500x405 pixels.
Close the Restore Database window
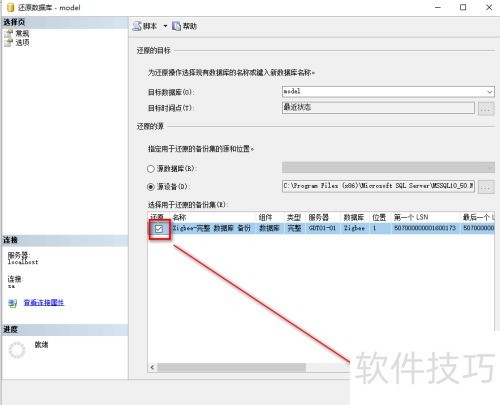pyautogui.click(x=489, y=7)
